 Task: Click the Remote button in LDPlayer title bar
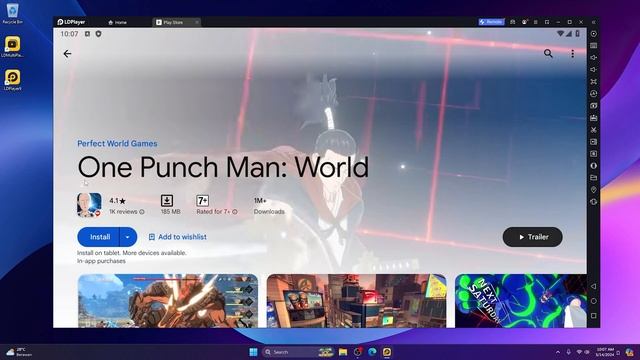click(x=492, y=22)
